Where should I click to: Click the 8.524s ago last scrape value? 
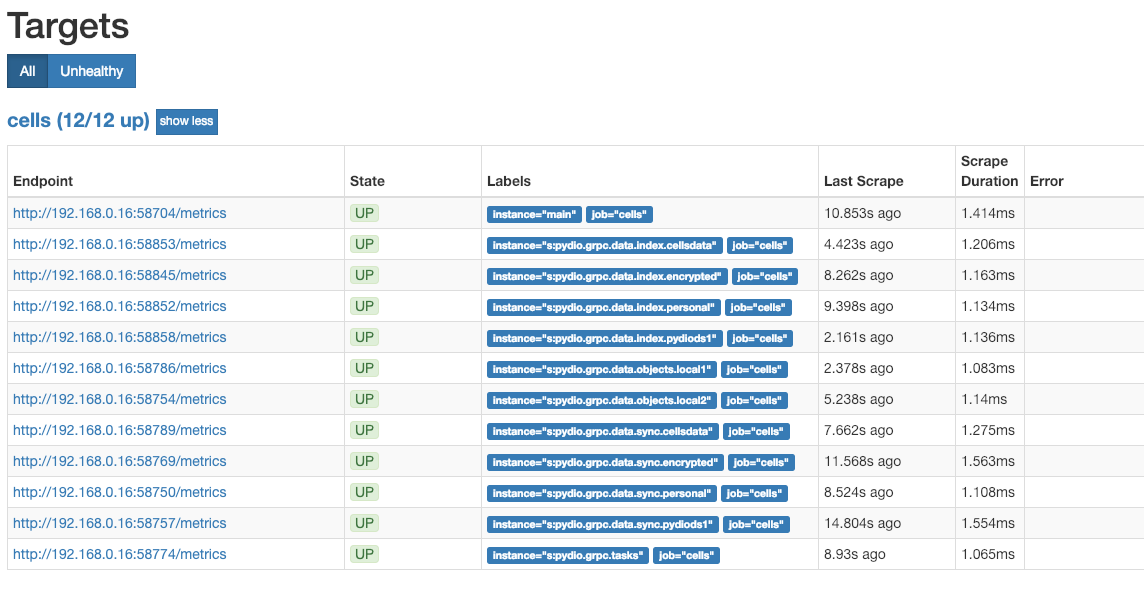coord(859,492)
